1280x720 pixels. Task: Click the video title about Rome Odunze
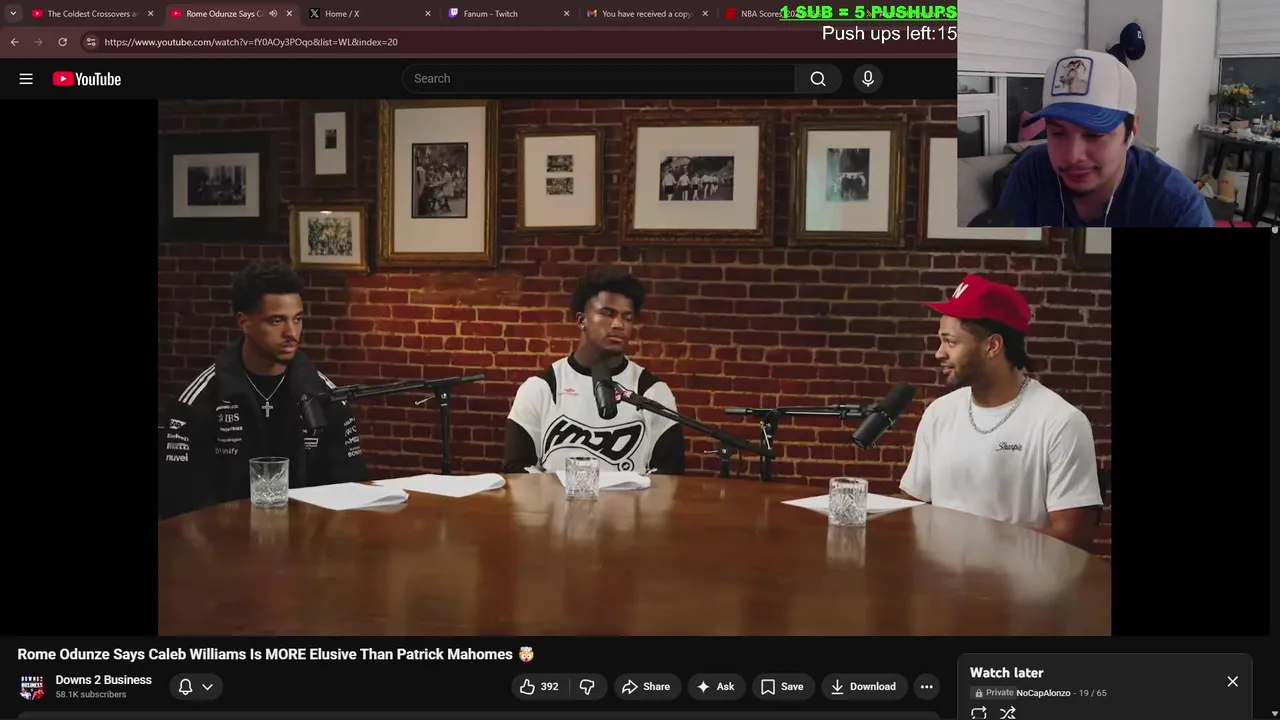pos(275,654)
